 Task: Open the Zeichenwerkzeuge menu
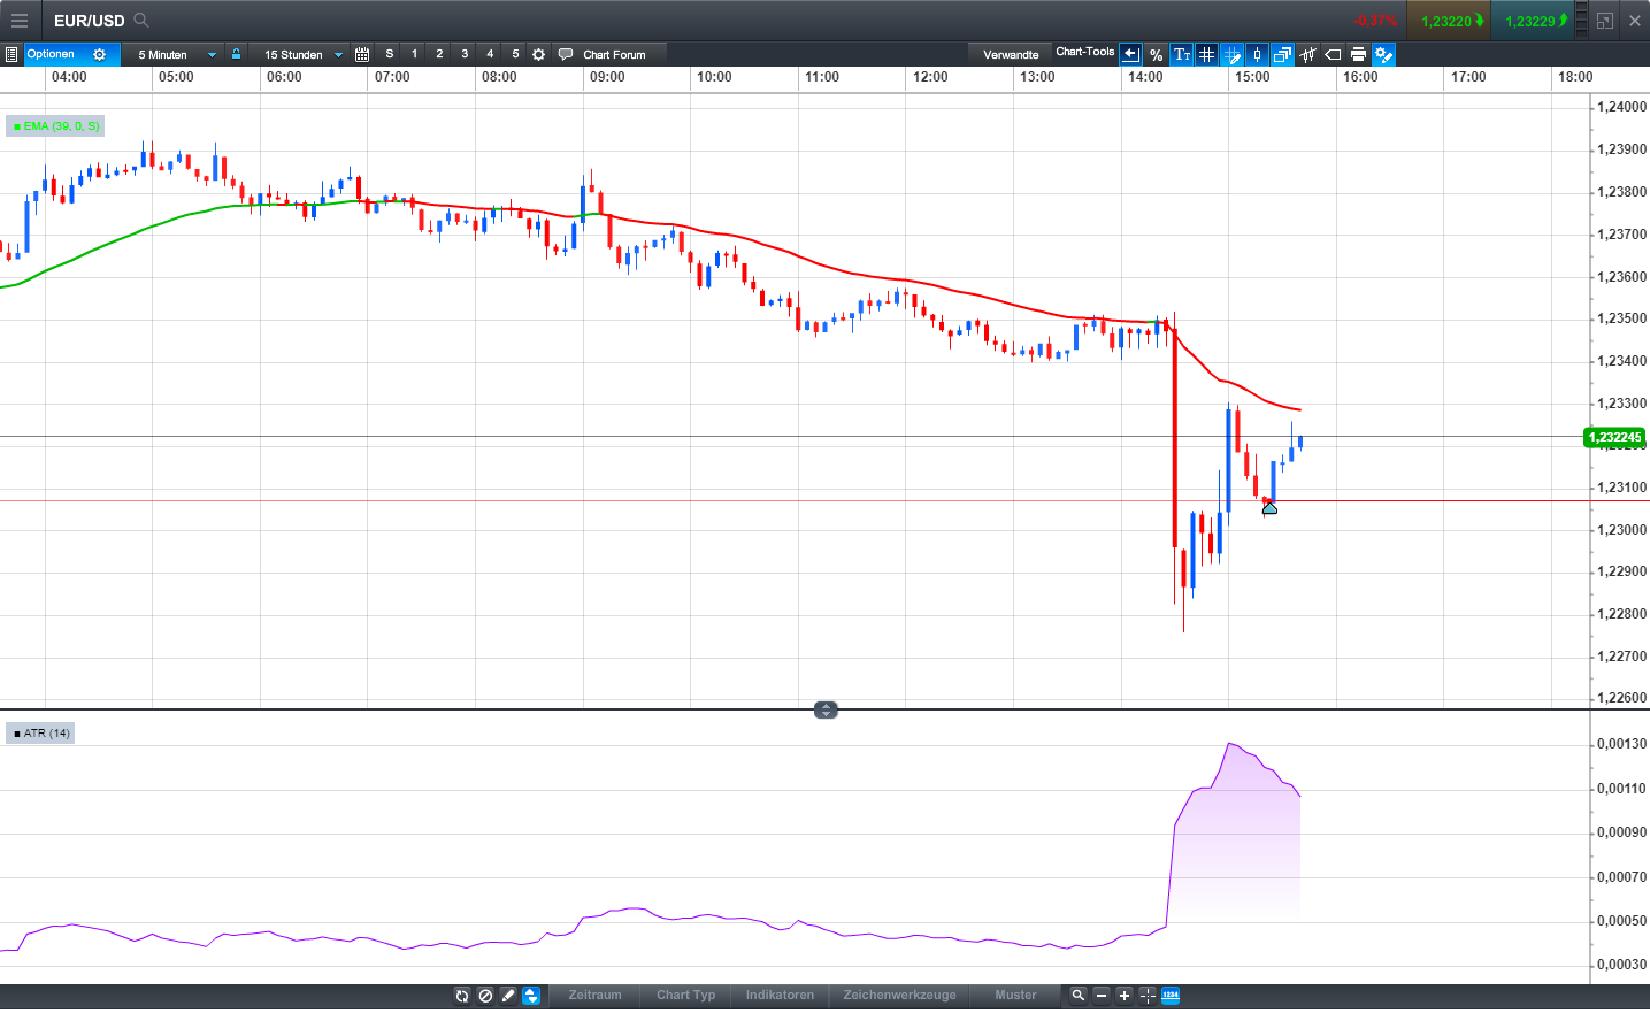pos(899,995)
